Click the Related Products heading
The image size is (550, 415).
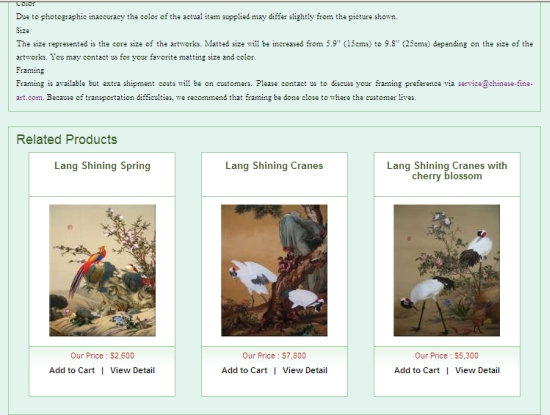67,140
